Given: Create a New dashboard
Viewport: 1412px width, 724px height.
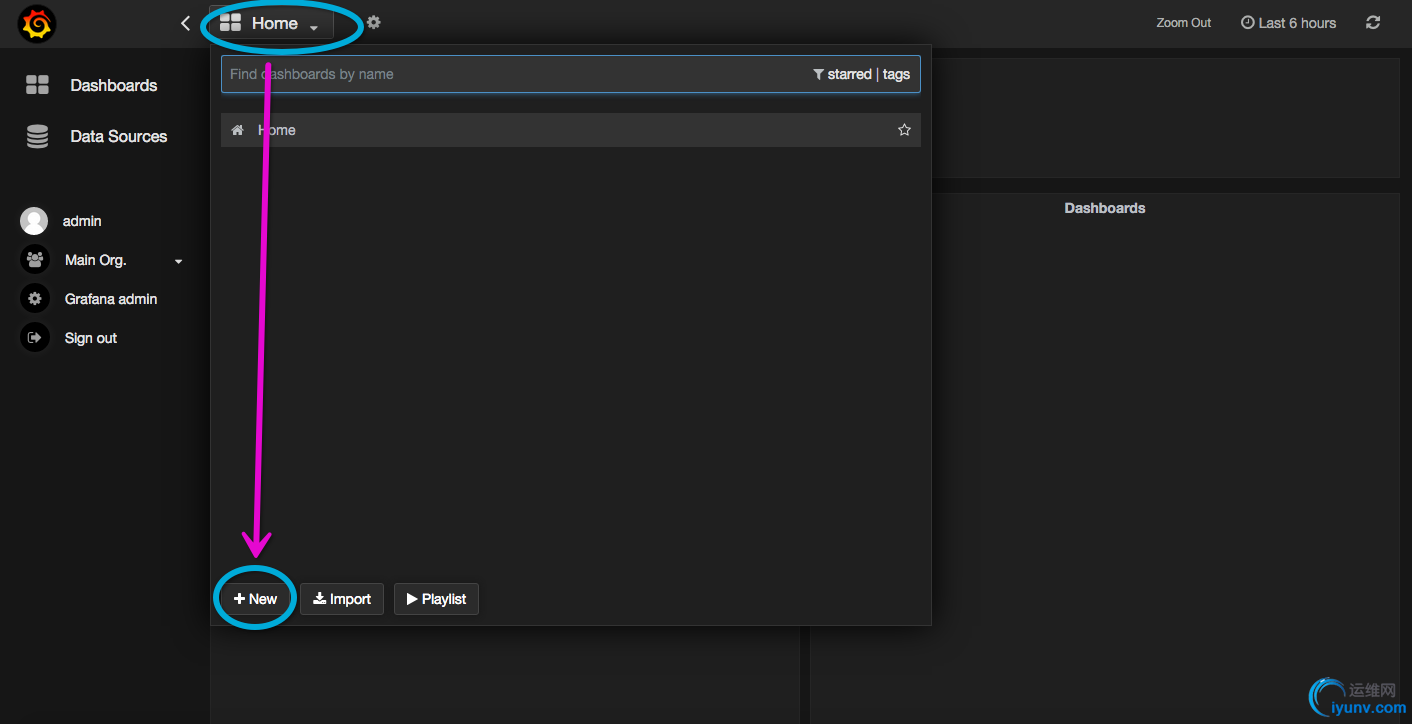Looking at the screenshot, I should click(255, 599).
